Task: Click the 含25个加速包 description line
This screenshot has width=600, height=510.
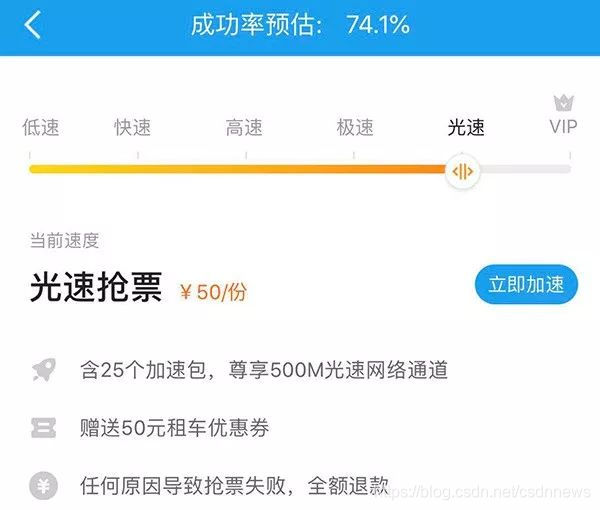Action: pyautogui.click(x=264, y=370)
